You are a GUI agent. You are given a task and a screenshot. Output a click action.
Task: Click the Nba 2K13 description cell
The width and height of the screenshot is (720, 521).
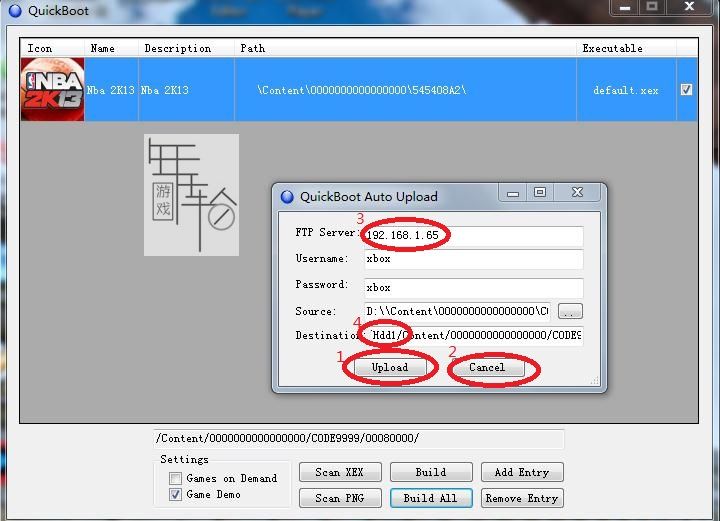tap(186, 90)
